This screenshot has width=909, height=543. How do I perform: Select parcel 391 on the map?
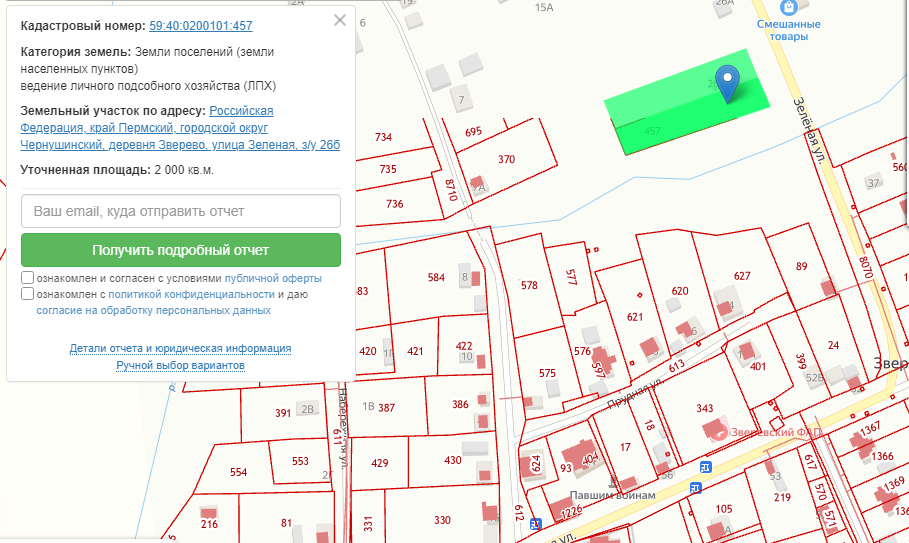click(x=283, y=413)
